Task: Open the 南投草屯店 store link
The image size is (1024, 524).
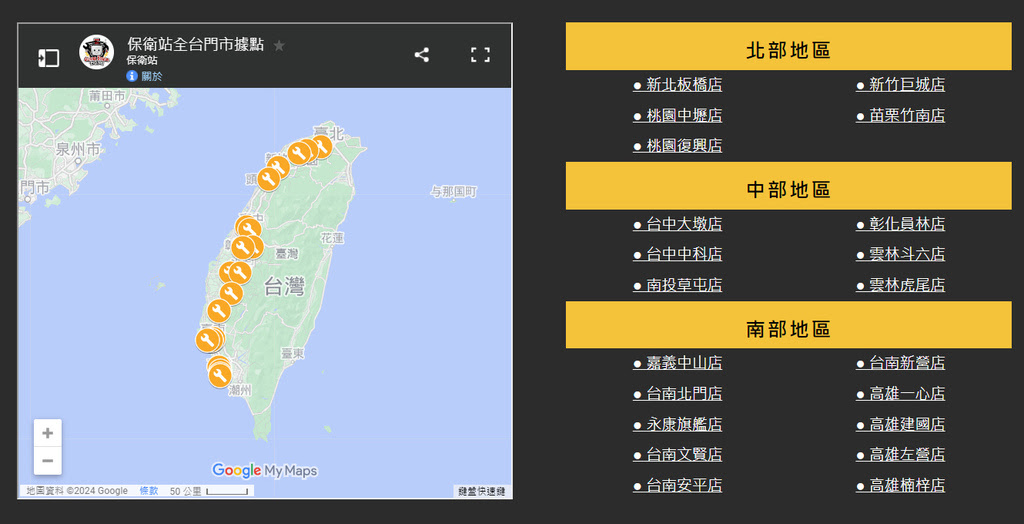Action: tap(678, 285)
